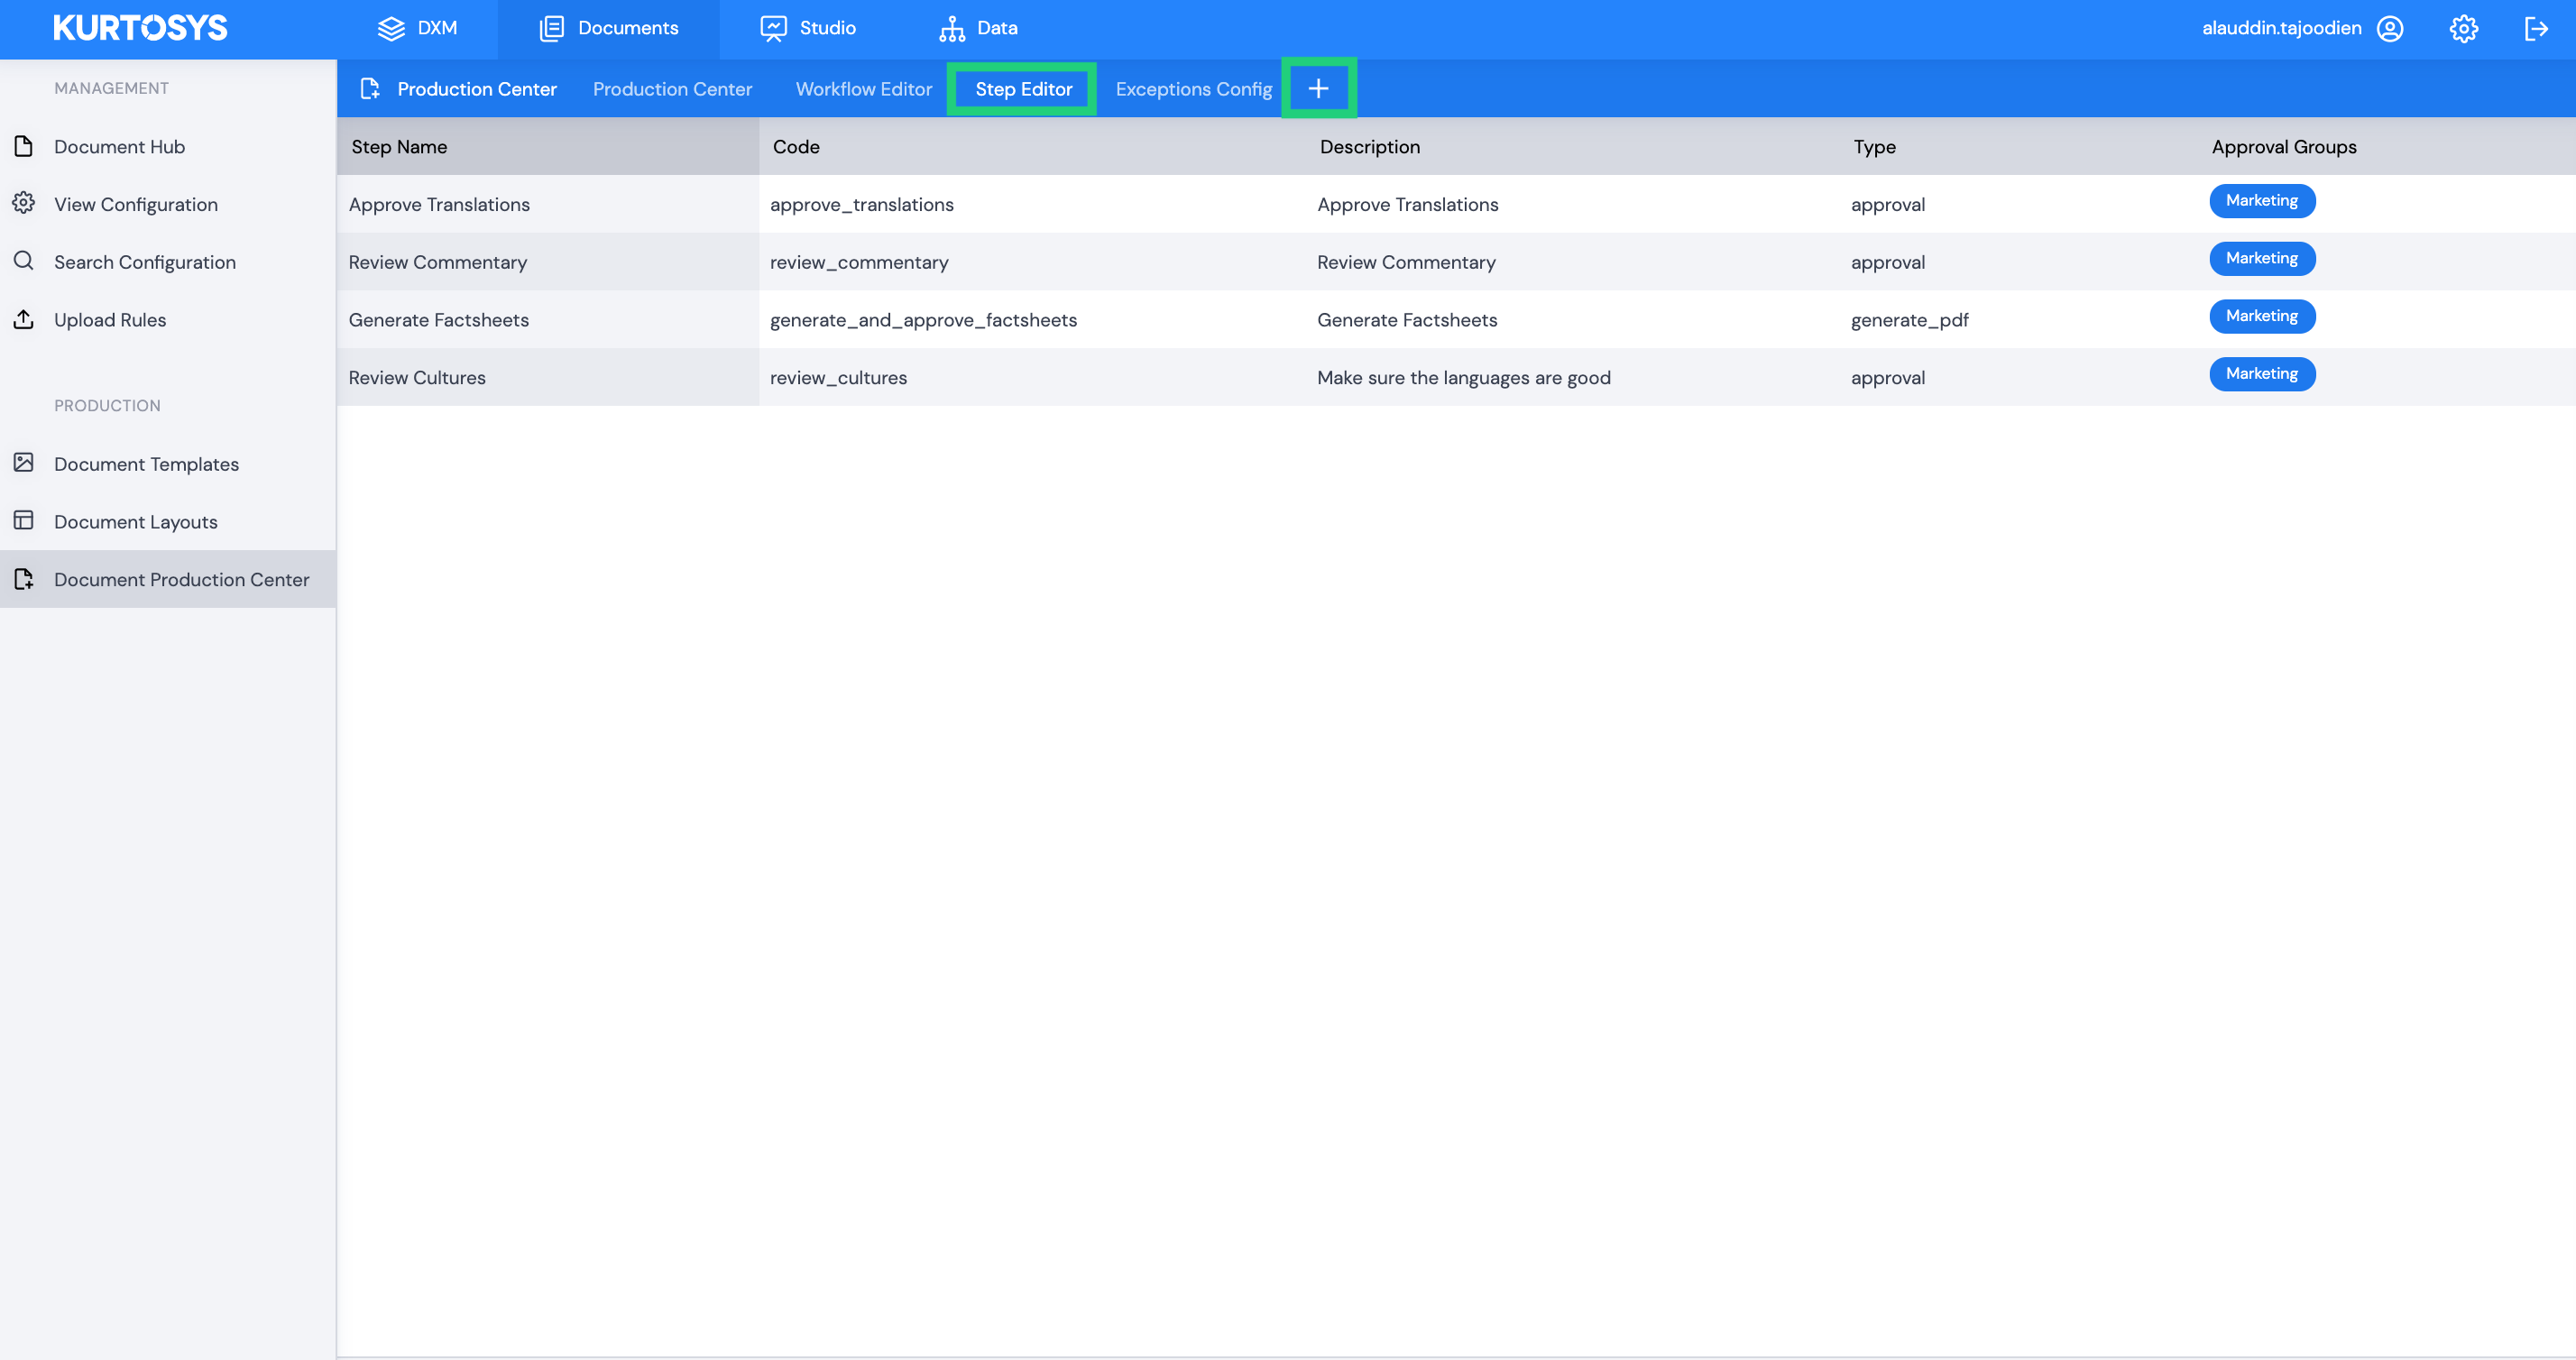This screenshot has height=1360, width=2576.
Task: Open the user profile avatar icon
Action: pyautogui.click(x=2390, y=28)
